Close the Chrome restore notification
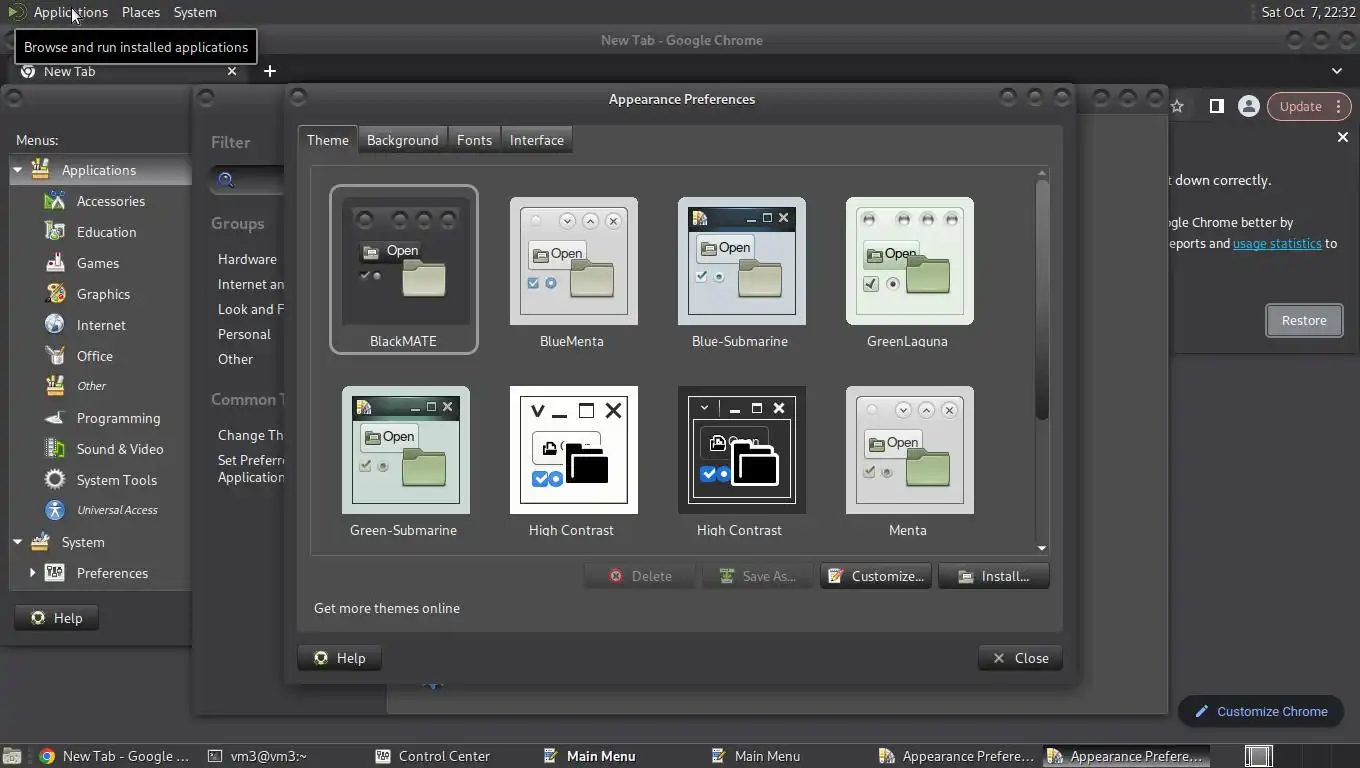The image size is (1360, 768). point(1343,137)
